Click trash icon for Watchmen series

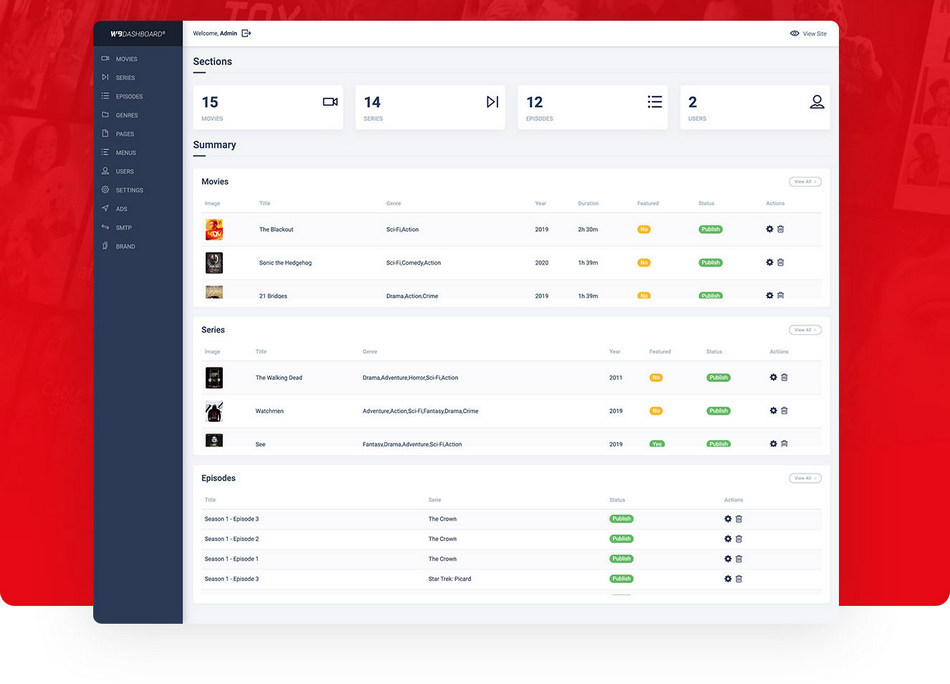click(784, 410)
